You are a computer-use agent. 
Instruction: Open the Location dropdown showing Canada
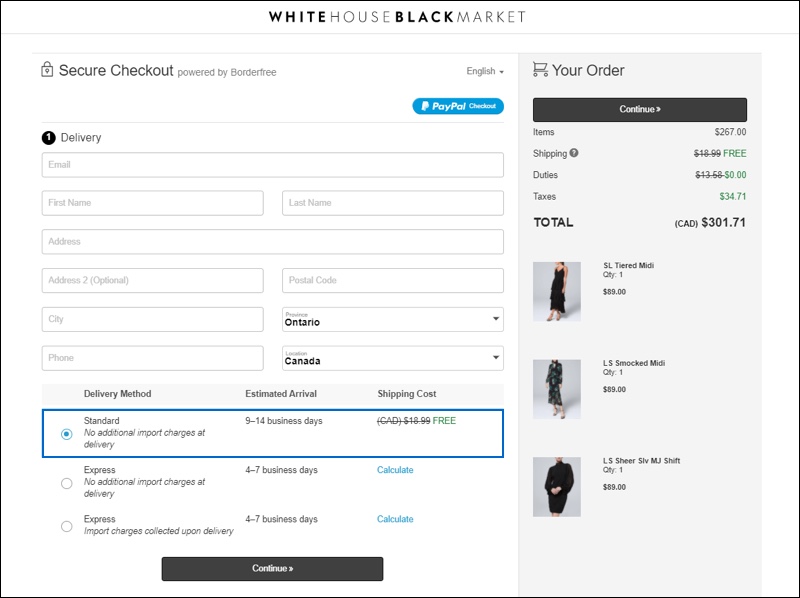click(x=393, y=358)
